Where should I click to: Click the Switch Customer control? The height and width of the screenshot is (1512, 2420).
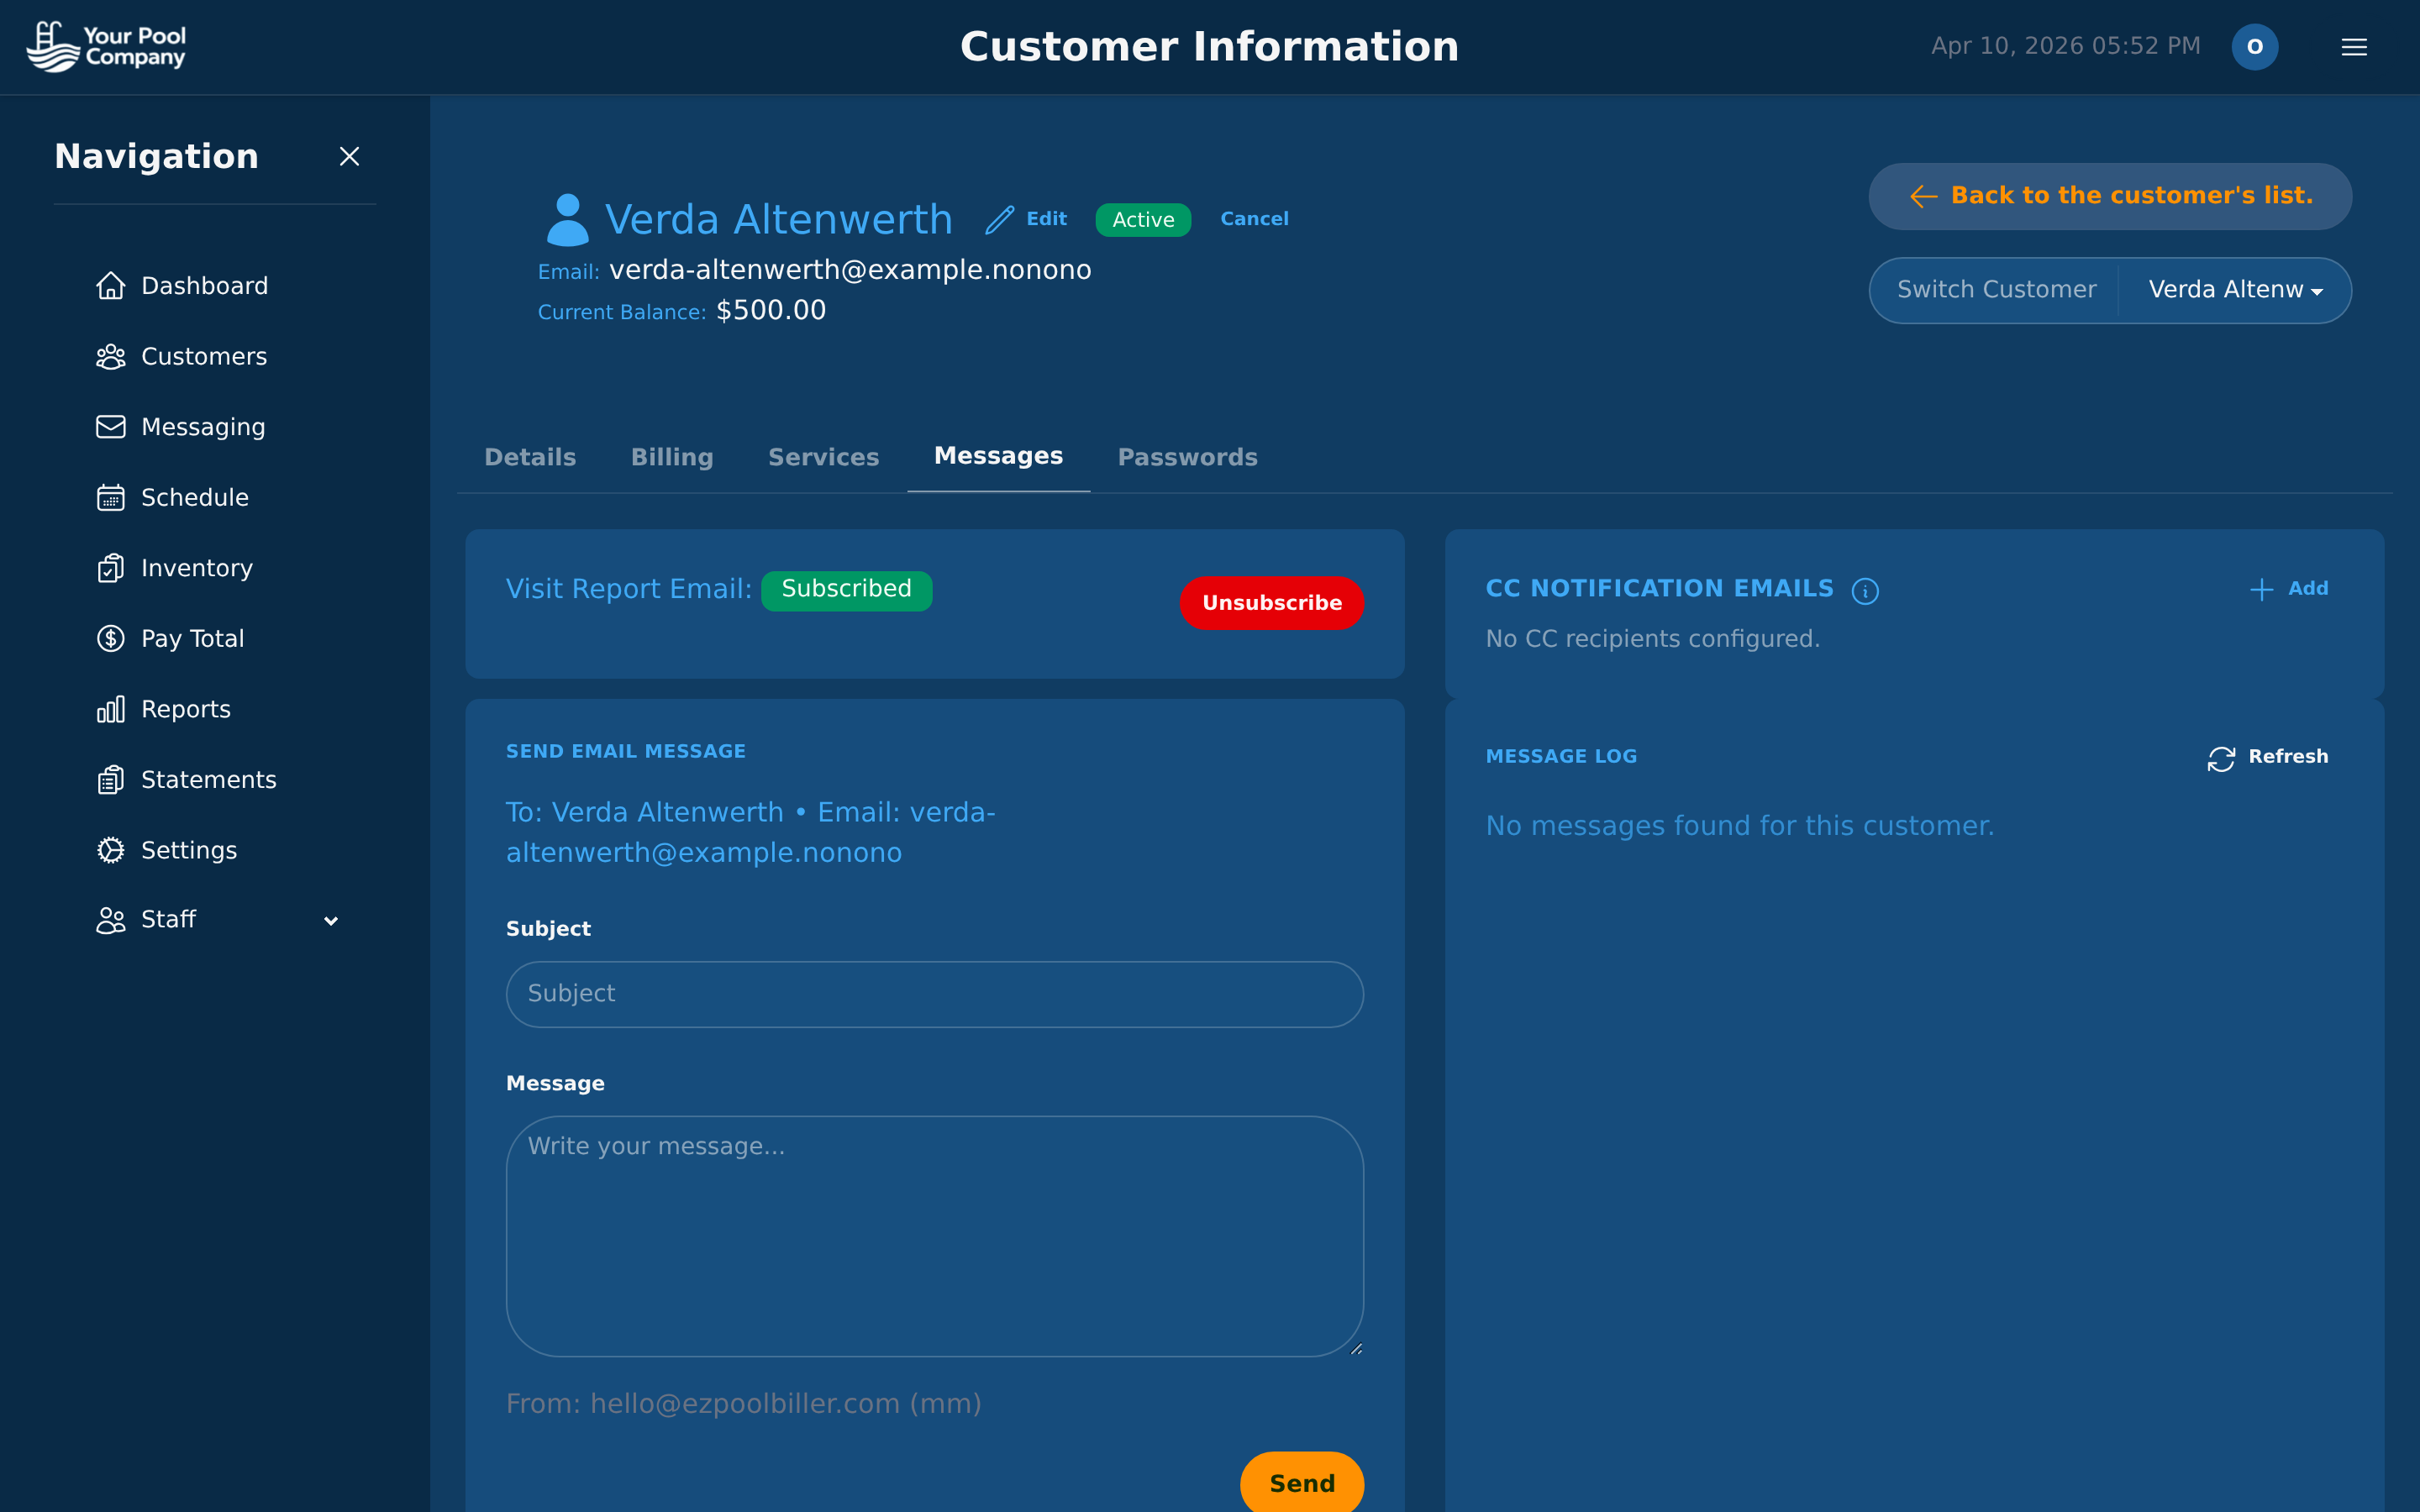(x=1996, y=289)
